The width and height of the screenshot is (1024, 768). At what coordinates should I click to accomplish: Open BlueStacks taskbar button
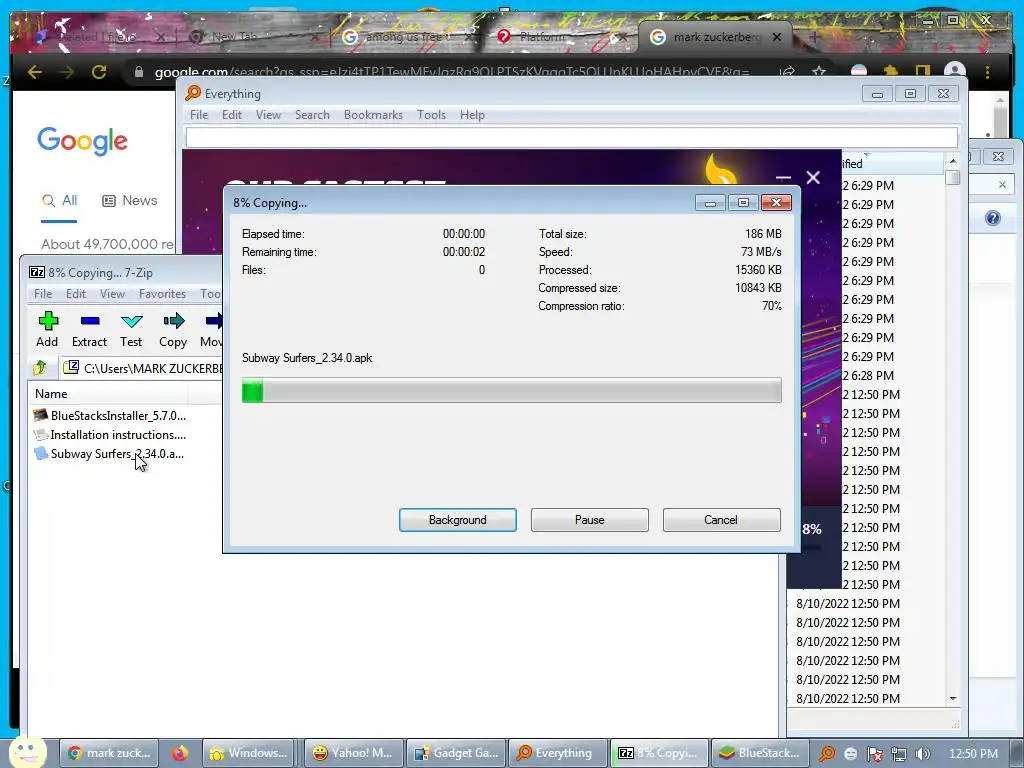tap(761, 753)
